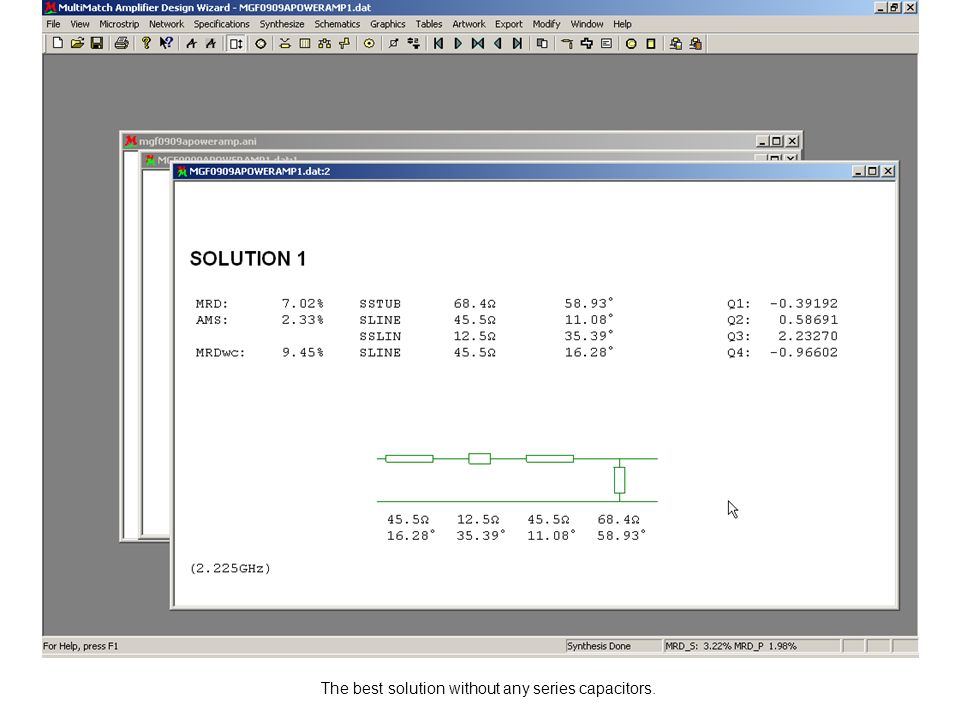The height and width of the screenshot is (720, 960).
Task: Open the Help menu
Action: point(622,24)
